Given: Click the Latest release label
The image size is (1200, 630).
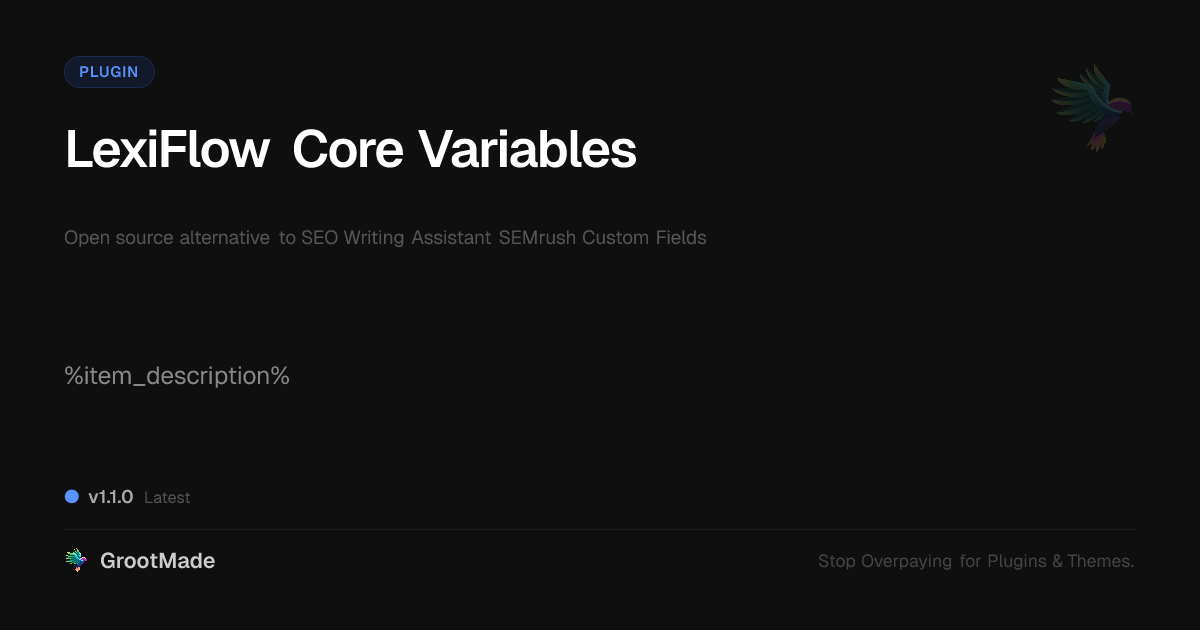Looking at the screenshot, I should (167, 497).
